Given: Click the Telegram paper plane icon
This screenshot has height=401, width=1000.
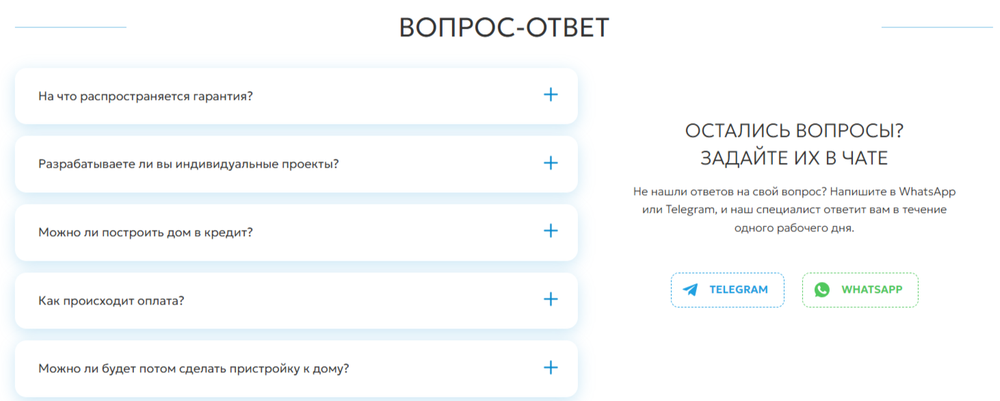Looking at the screenshot, I should [690, 290].
